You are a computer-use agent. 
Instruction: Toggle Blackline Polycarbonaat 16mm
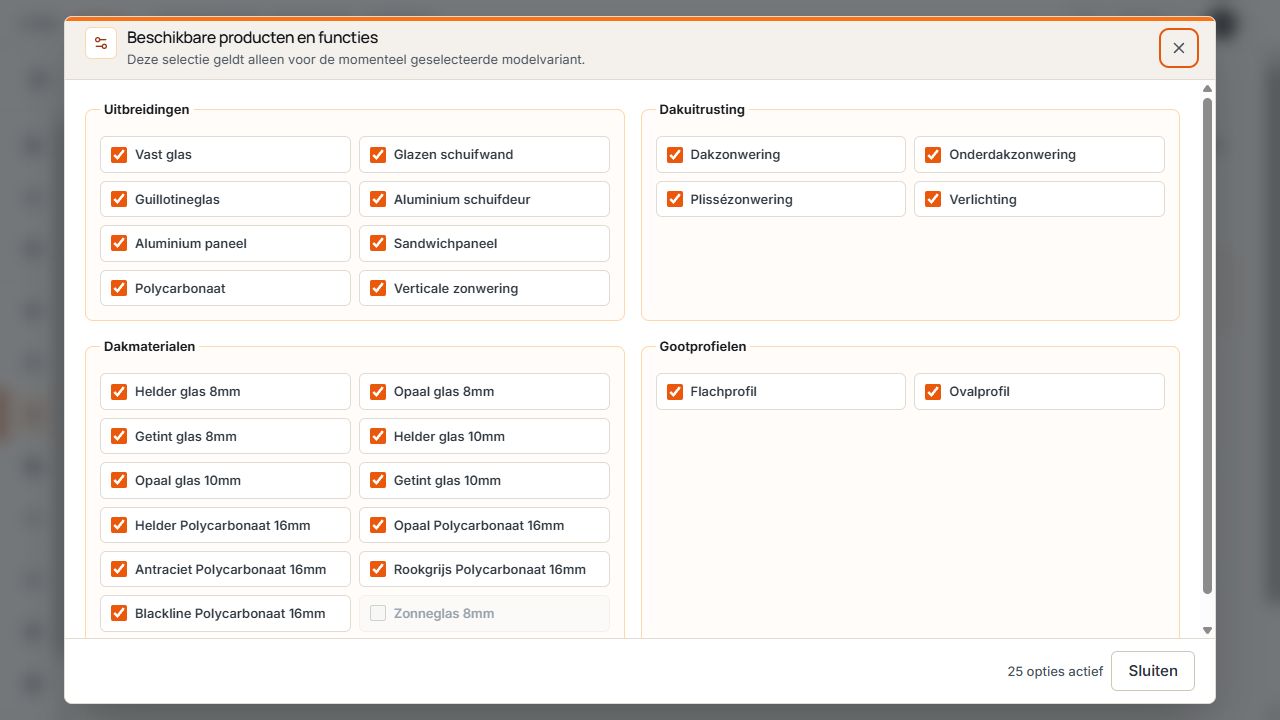[x=119, y=613]
